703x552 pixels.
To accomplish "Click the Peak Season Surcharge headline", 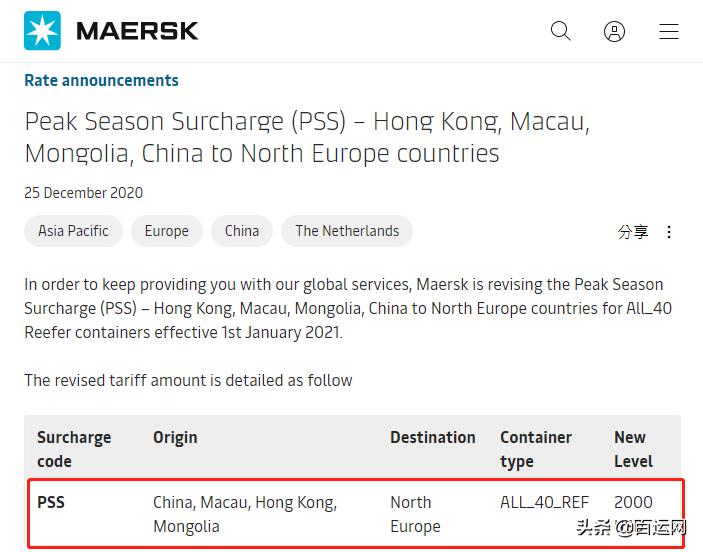I will [x=307, y=137].
